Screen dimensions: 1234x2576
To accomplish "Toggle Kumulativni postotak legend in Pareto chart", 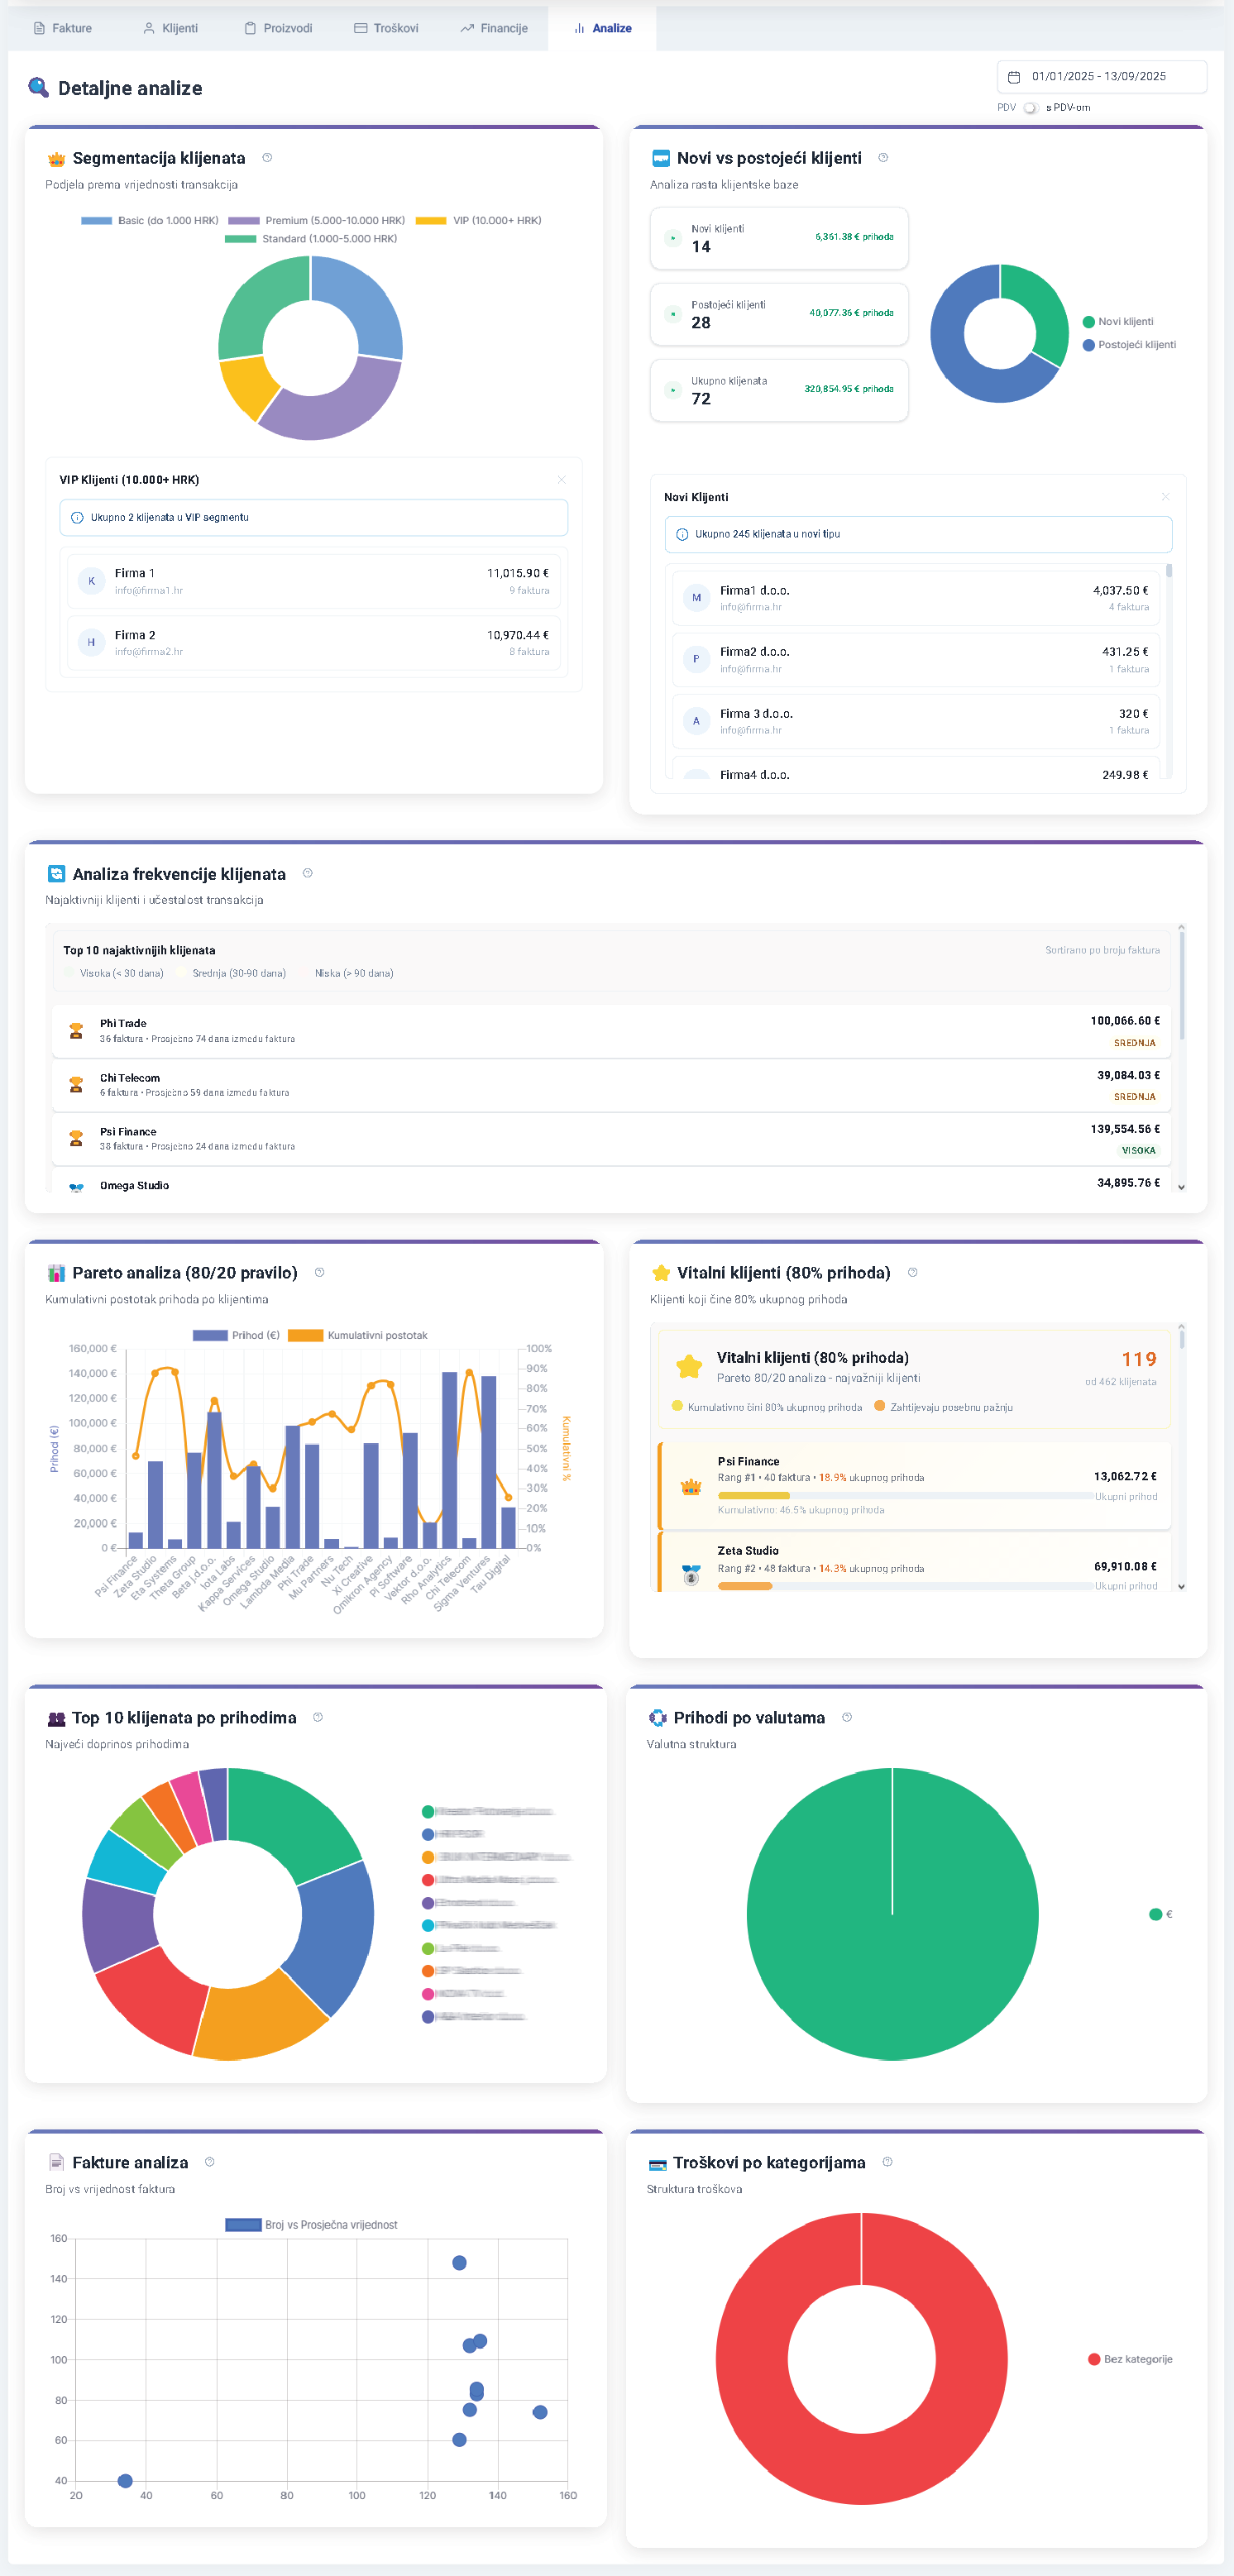I will tap(358, 1336).
